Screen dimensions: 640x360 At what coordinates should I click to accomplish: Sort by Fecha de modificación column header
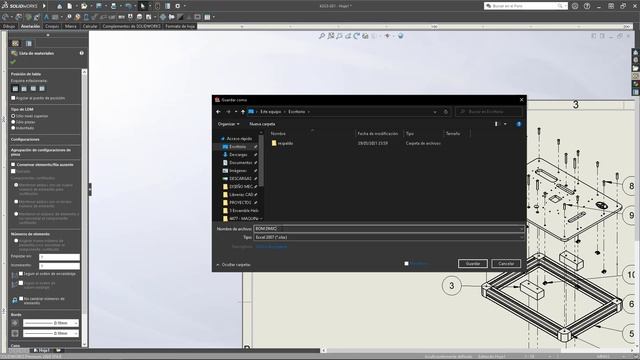tap(378, 133)
